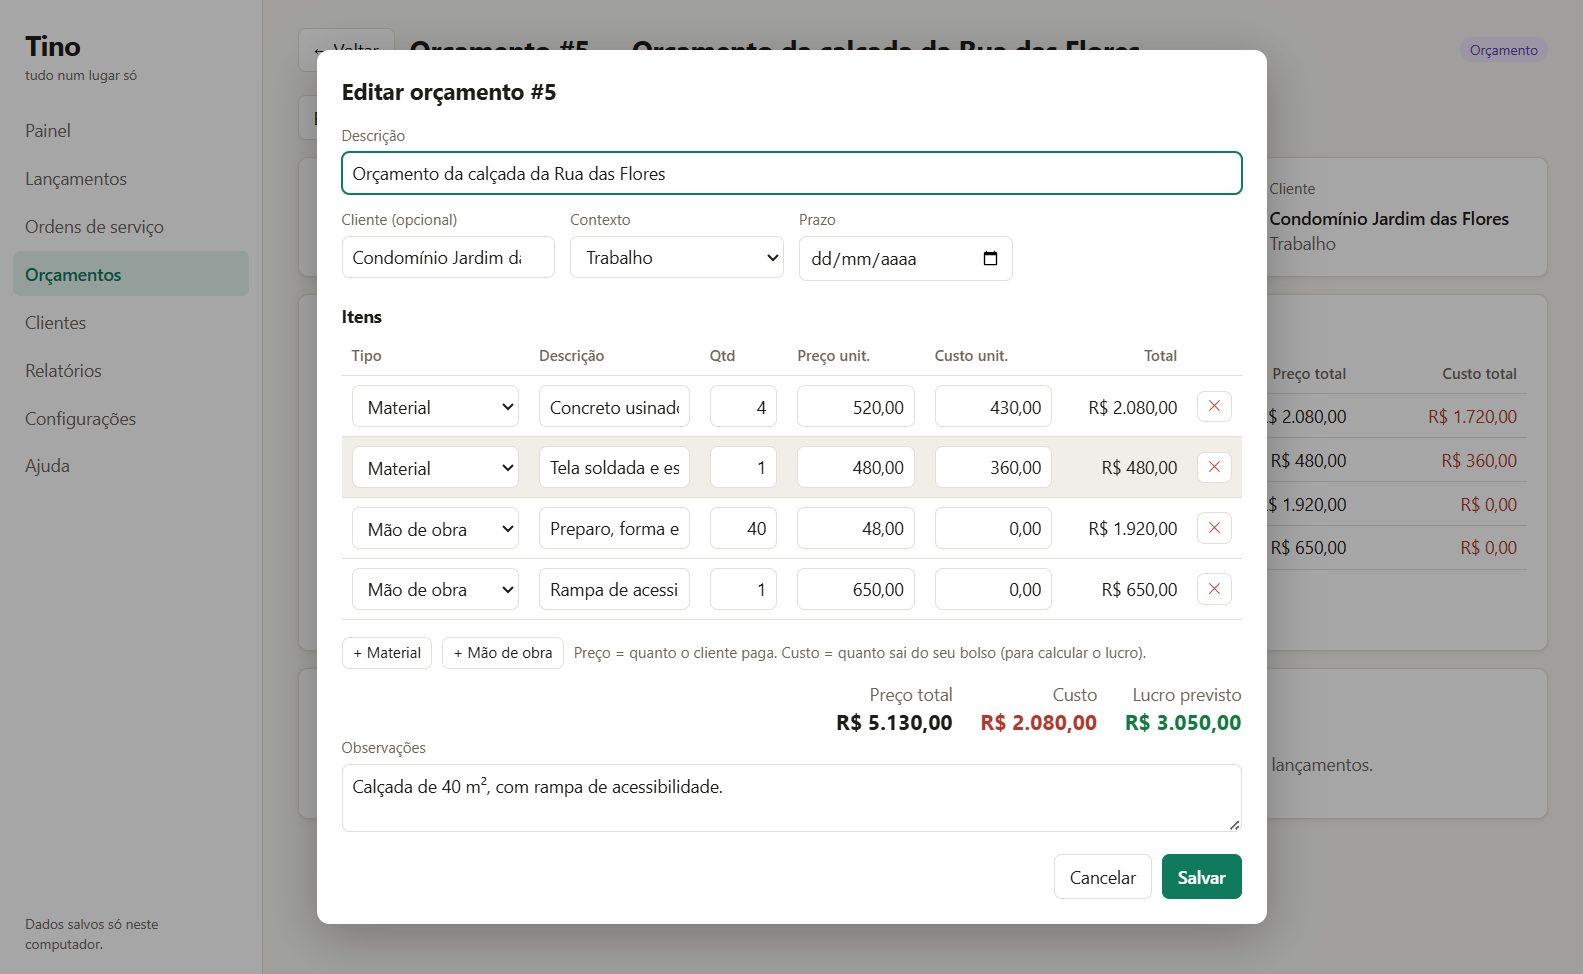Screen dimensions: 1583x974
Task: Click the Concreto usinado description field
Action: tap(614, 407)
